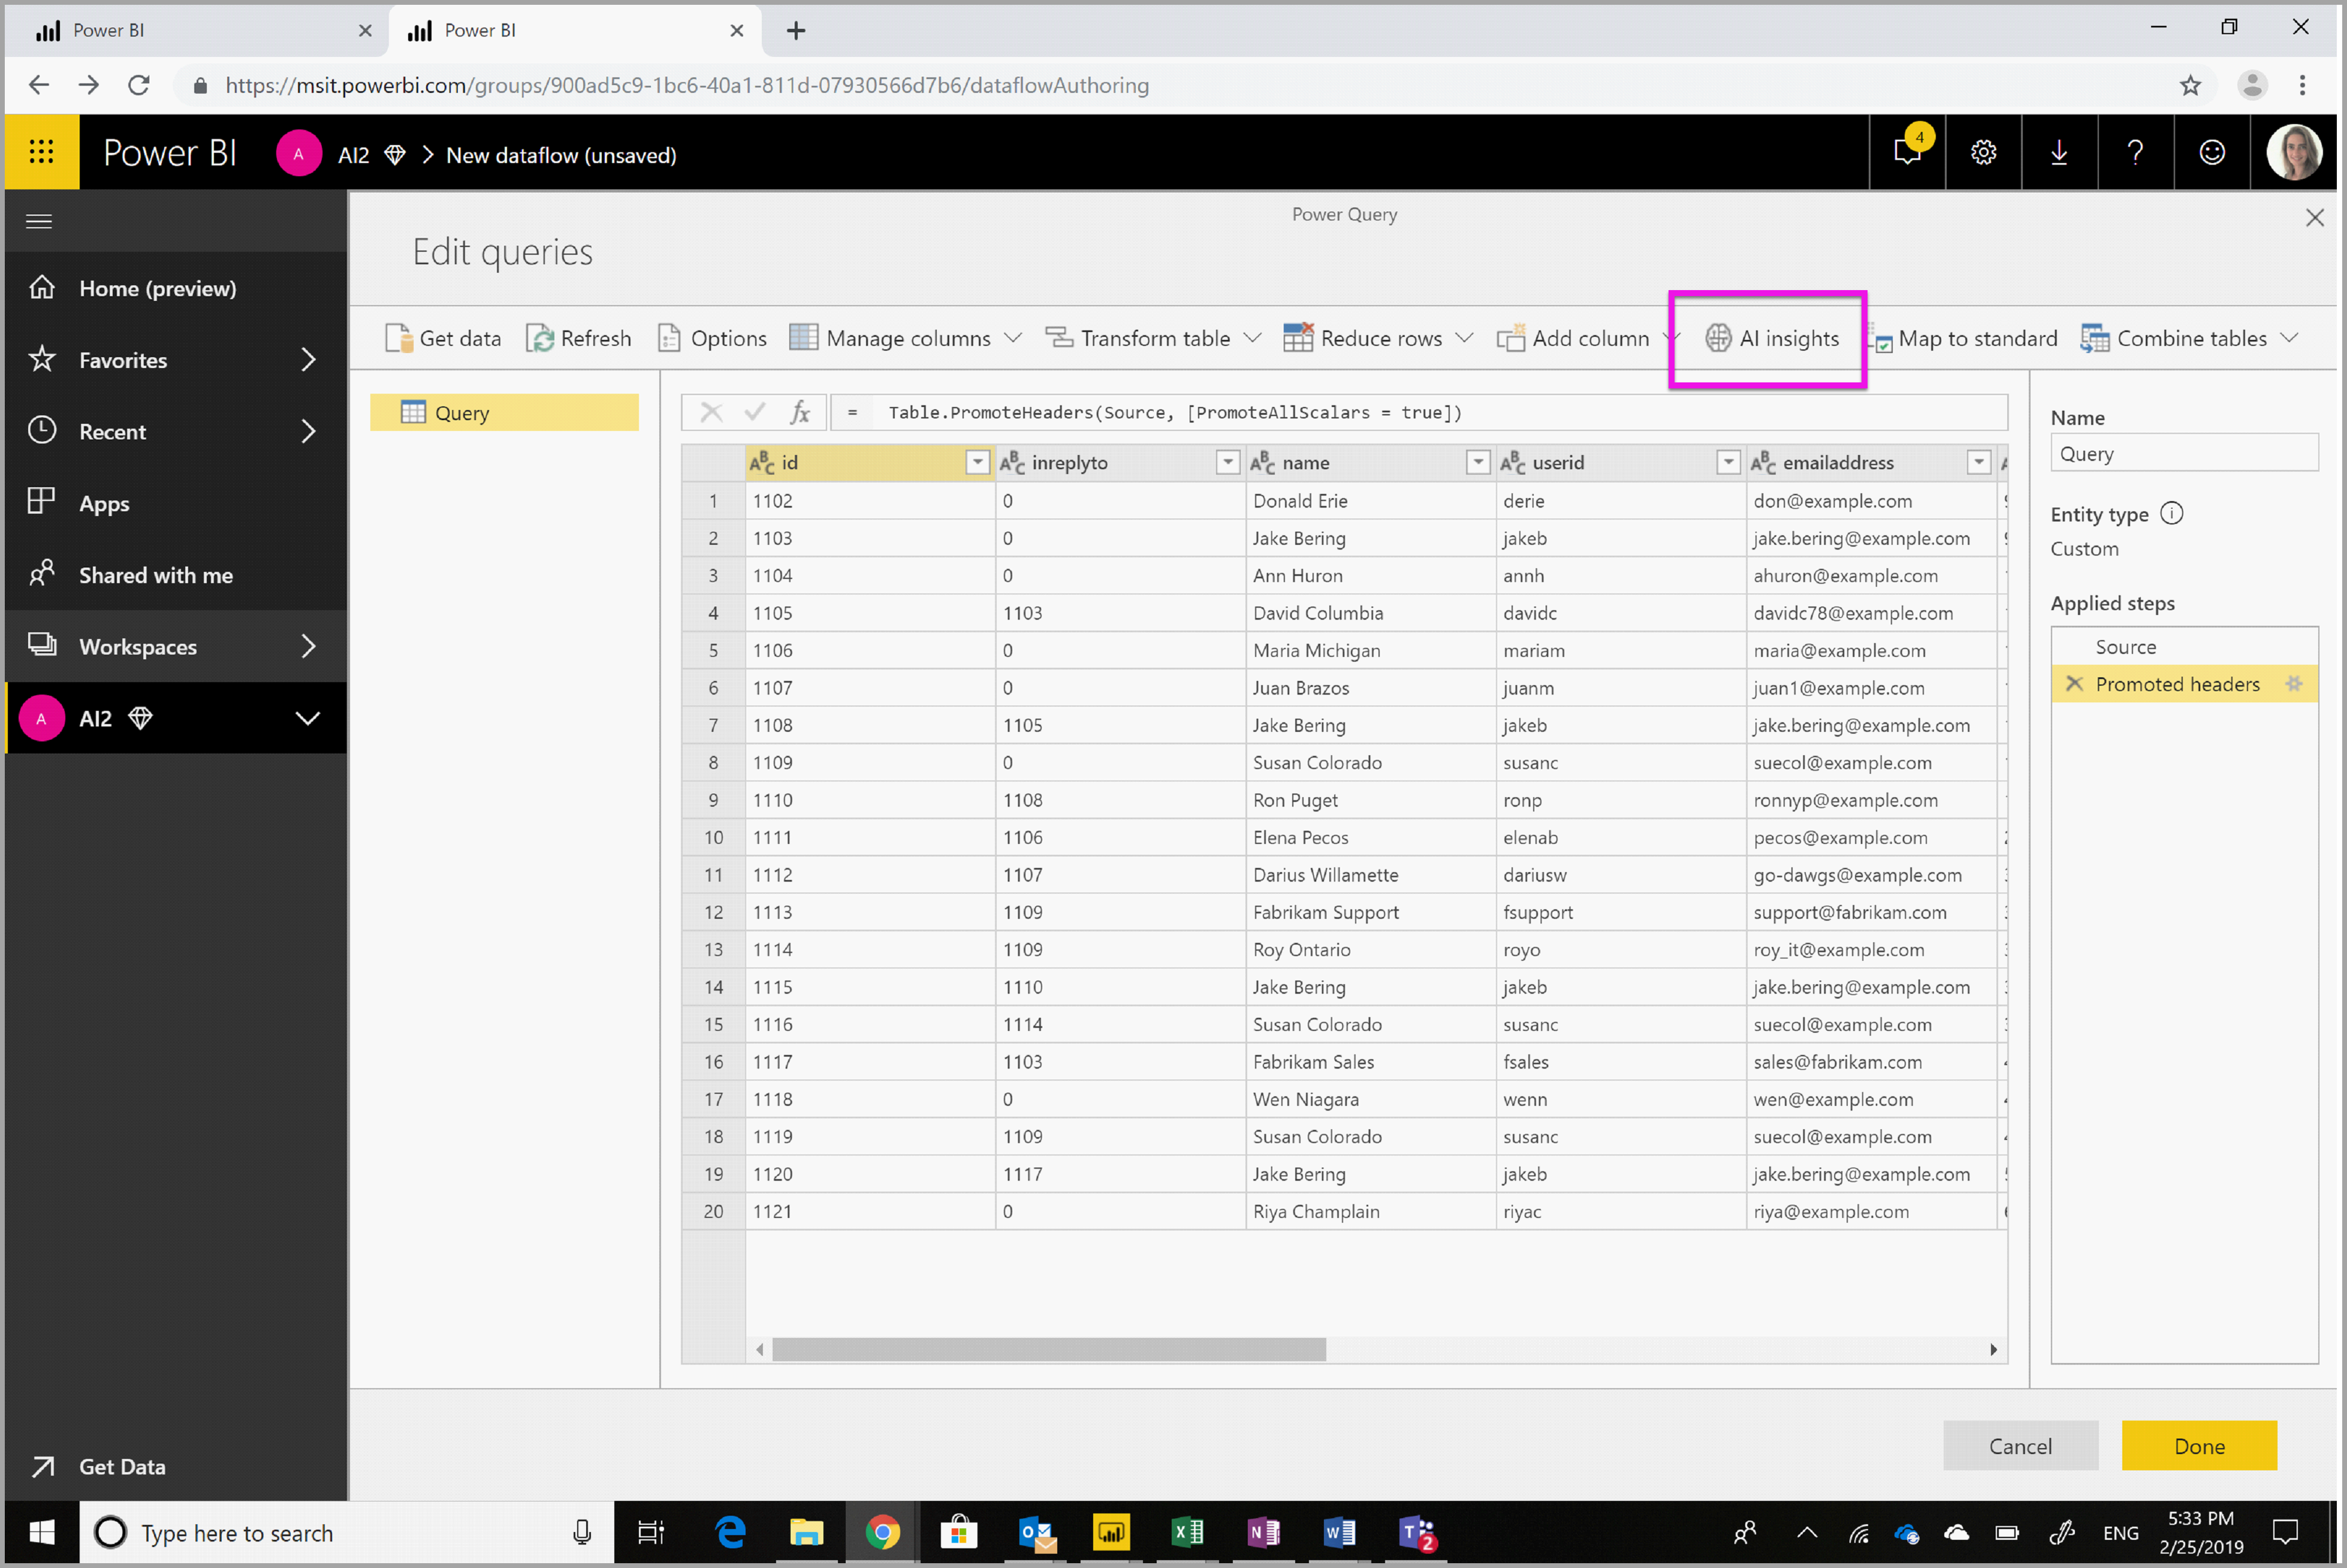This screenshot has width=2347, height=1568.
Task: Open the name column filter dropdown
Action: (x=1478, y=463)
